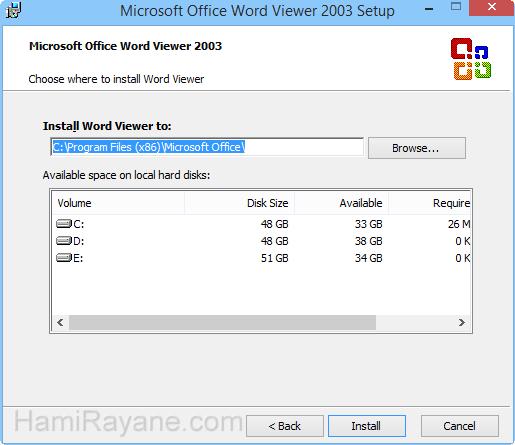Image resolution: width=515 pixels, height=445 pixels.
Task: Click the 26 M required value
Action: tap(459, 224)
